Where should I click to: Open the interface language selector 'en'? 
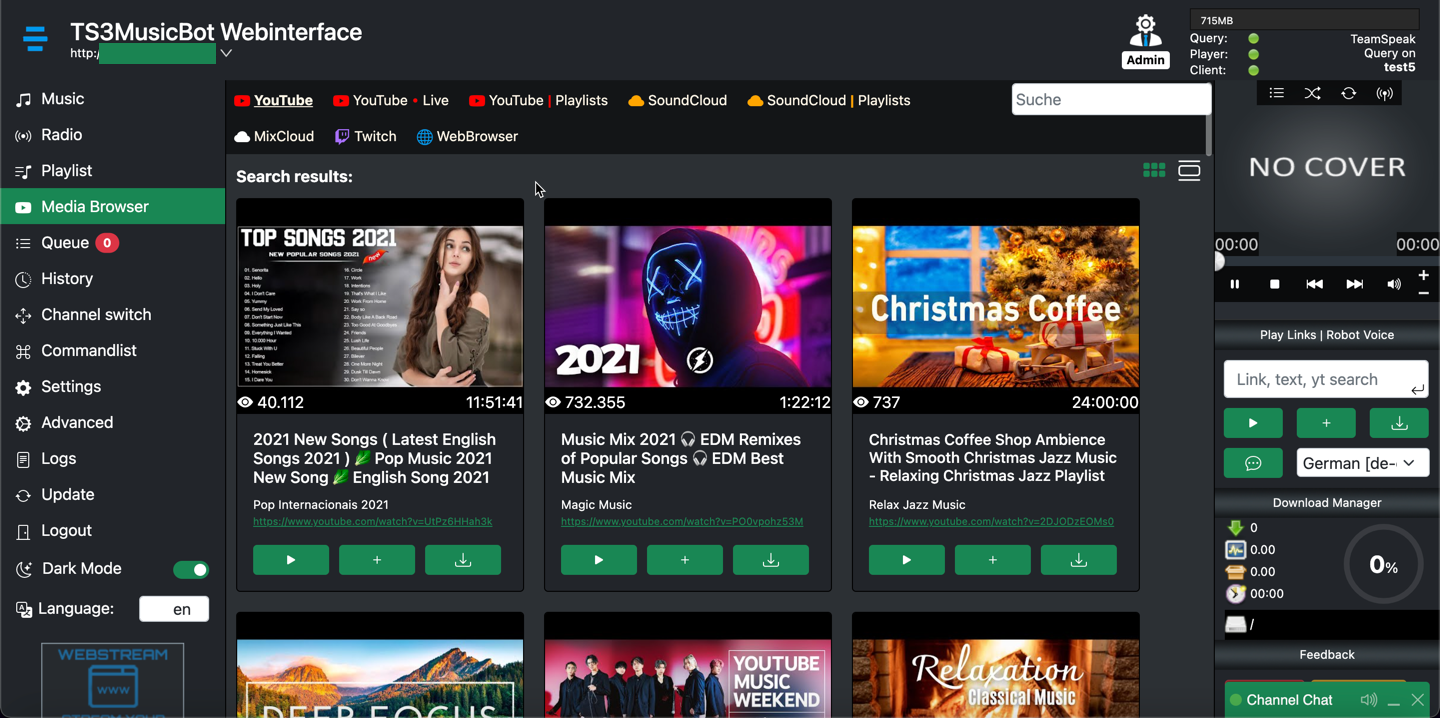[174, 609]
